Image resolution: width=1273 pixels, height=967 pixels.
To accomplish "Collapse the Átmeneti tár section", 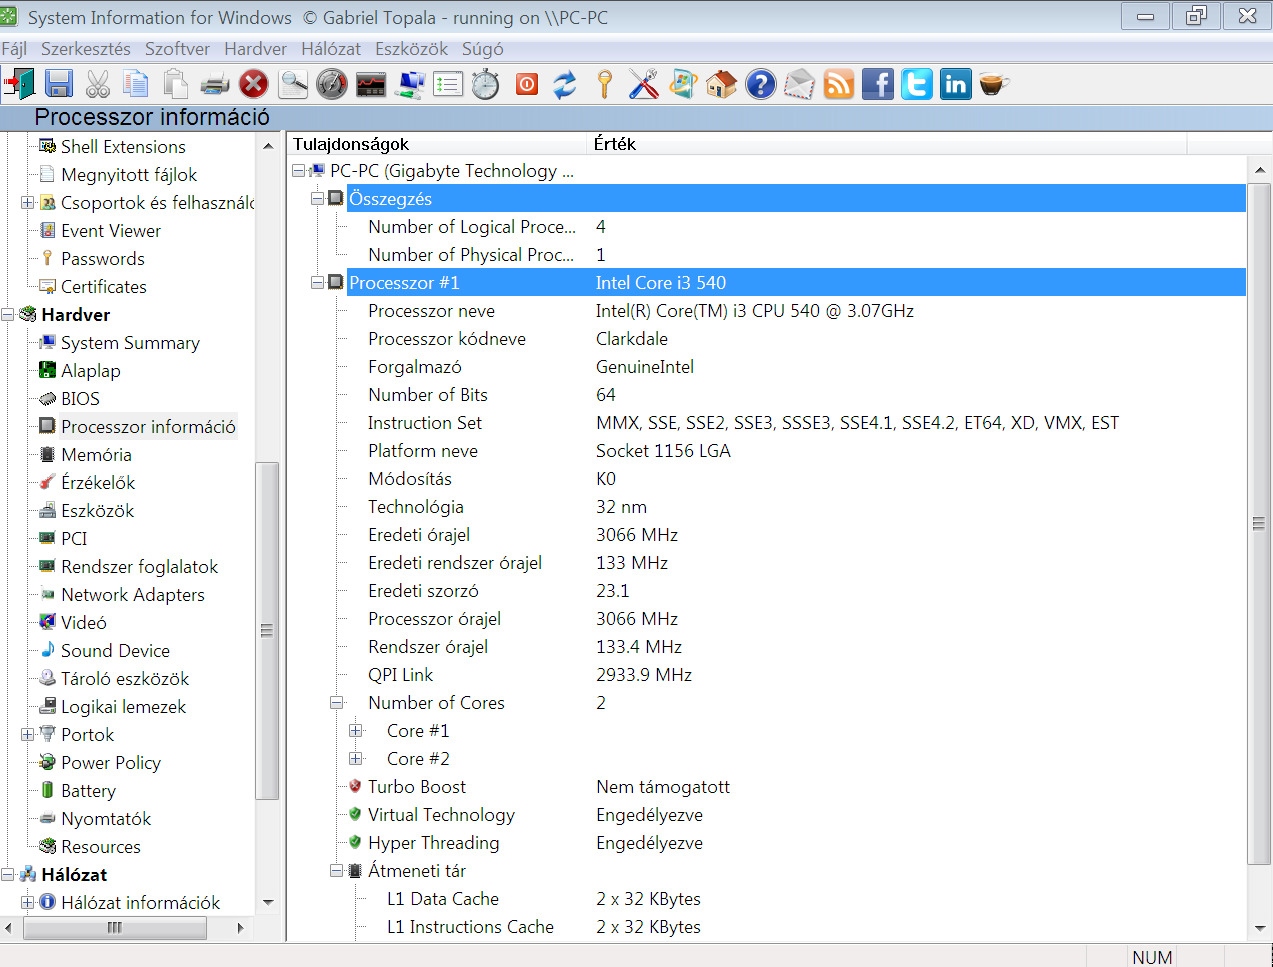I will 336,871.
